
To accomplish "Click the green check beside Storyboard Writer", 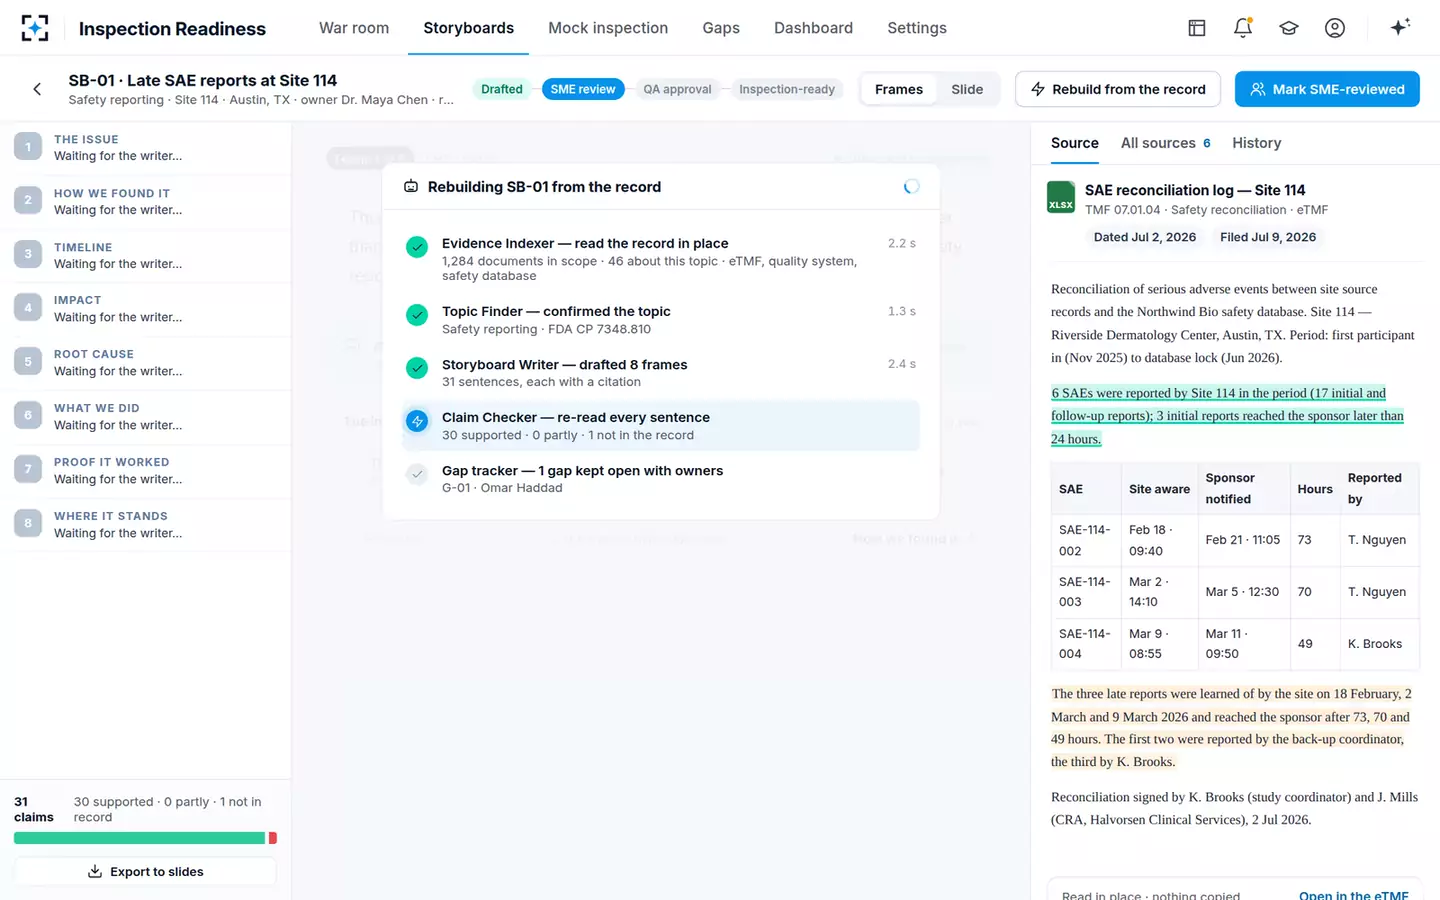I will point(417,368).
